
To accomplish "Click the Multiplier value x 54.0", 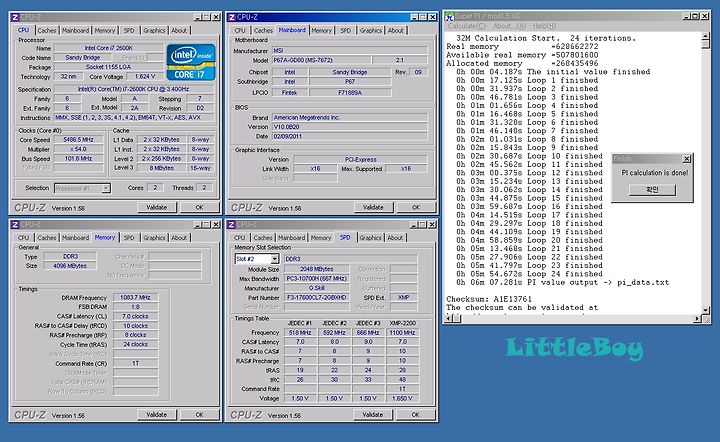I will click(x=79, y=149).
